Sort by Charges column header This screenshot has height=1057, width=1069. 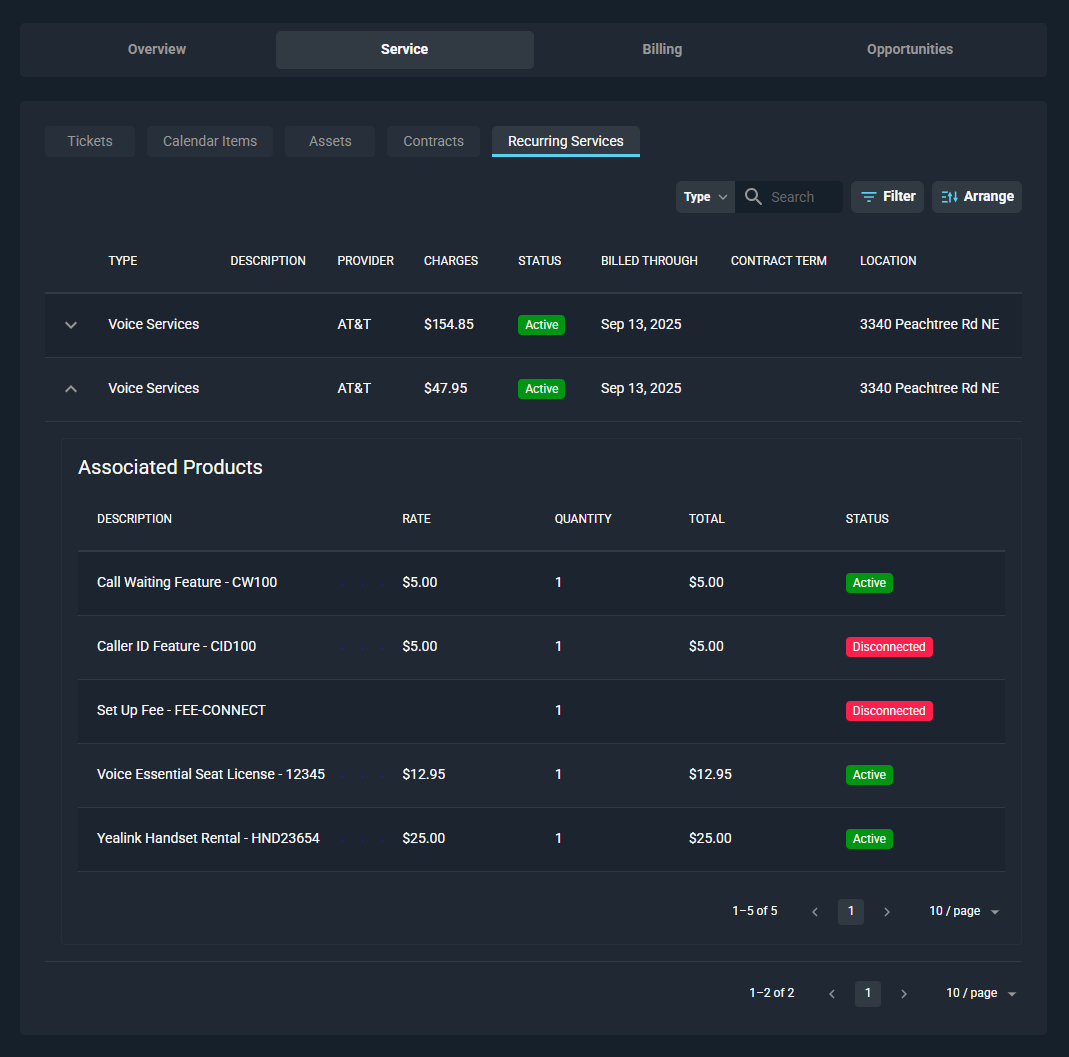451,261
